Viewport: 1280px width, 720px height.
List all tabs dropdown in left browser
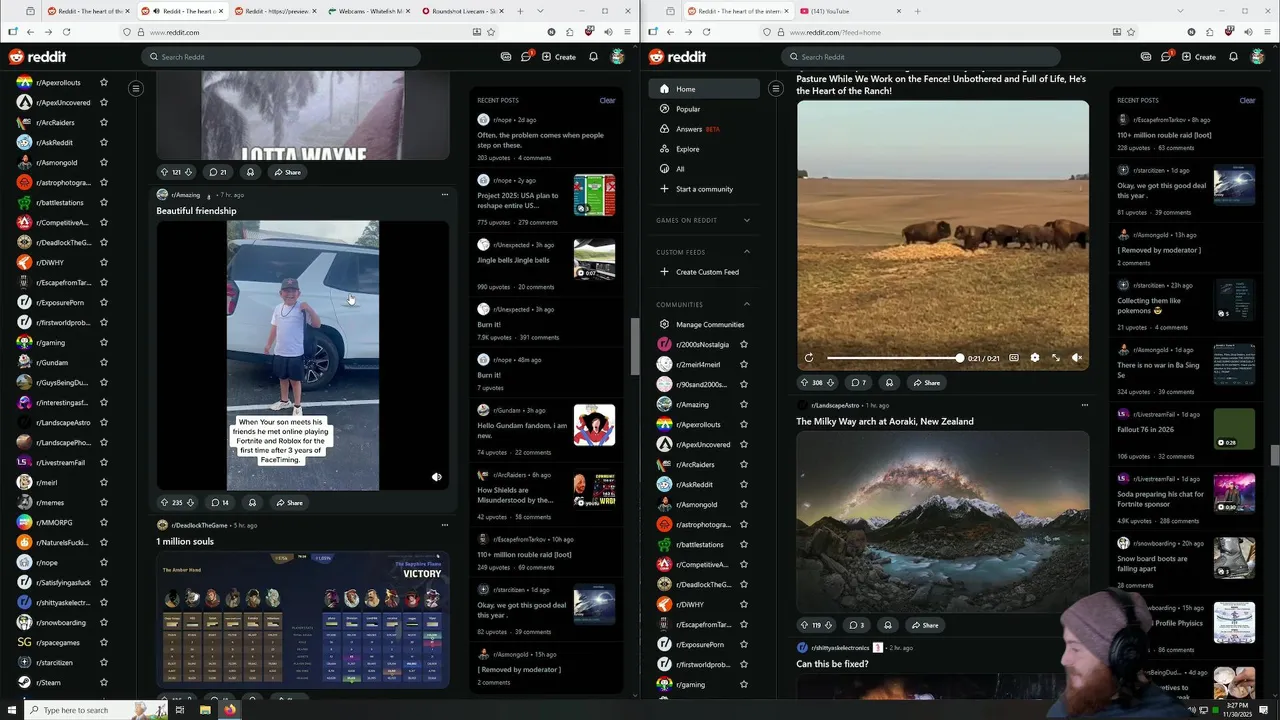541,11
